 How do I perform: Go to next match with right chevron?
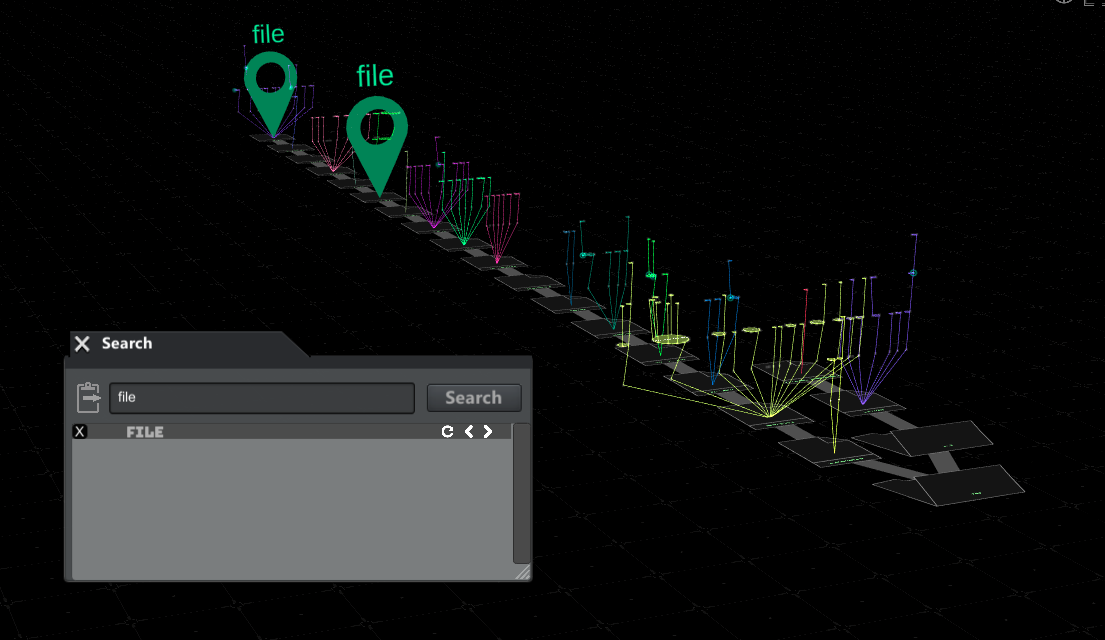point(488,432)
